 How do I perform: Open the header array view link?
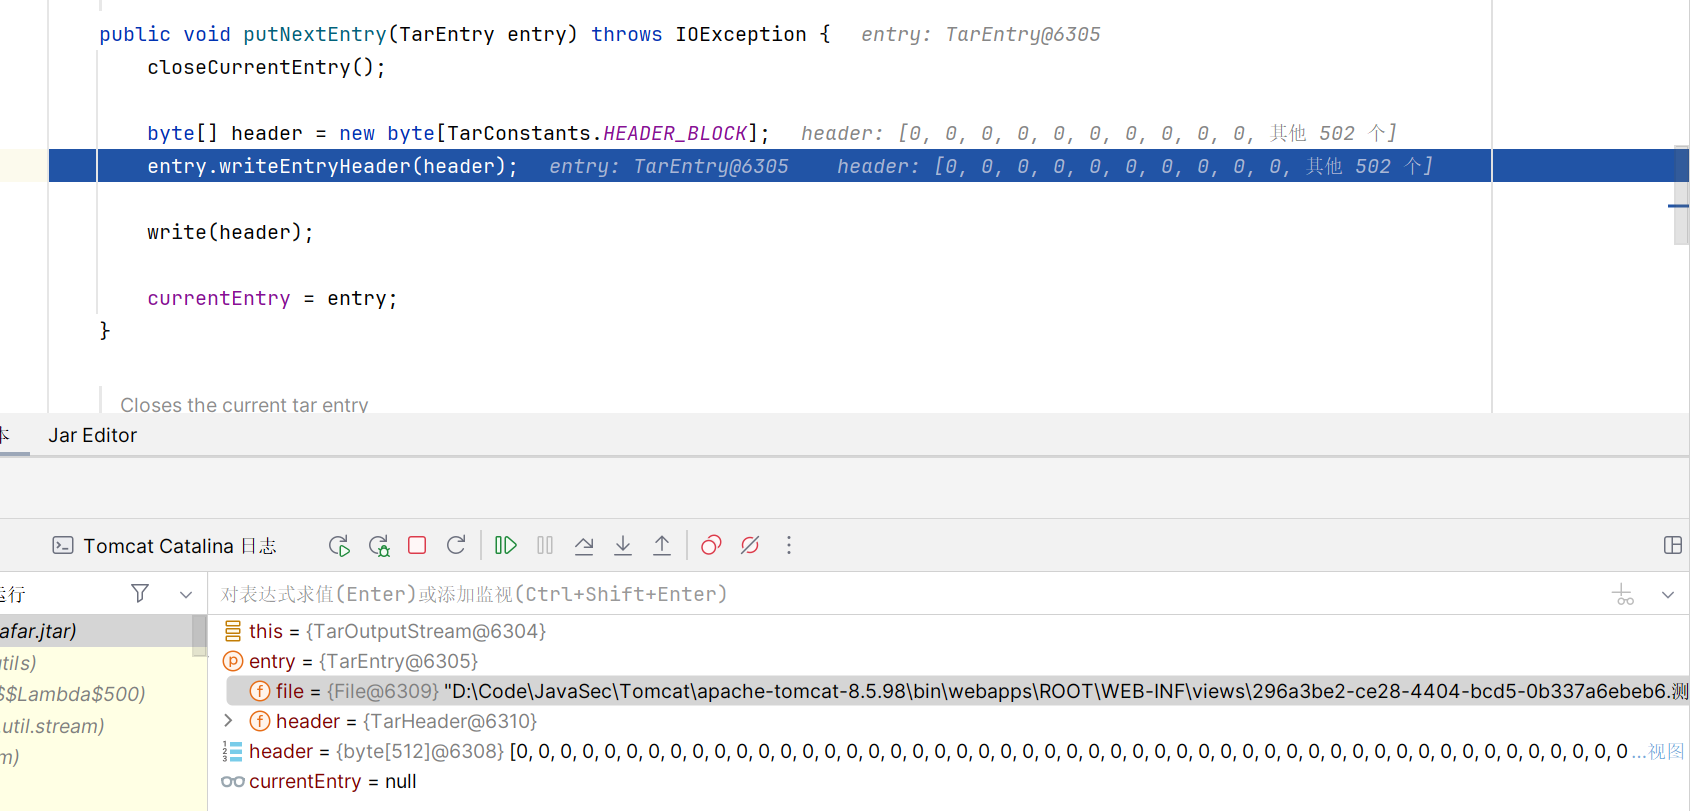coord(1666,751)
